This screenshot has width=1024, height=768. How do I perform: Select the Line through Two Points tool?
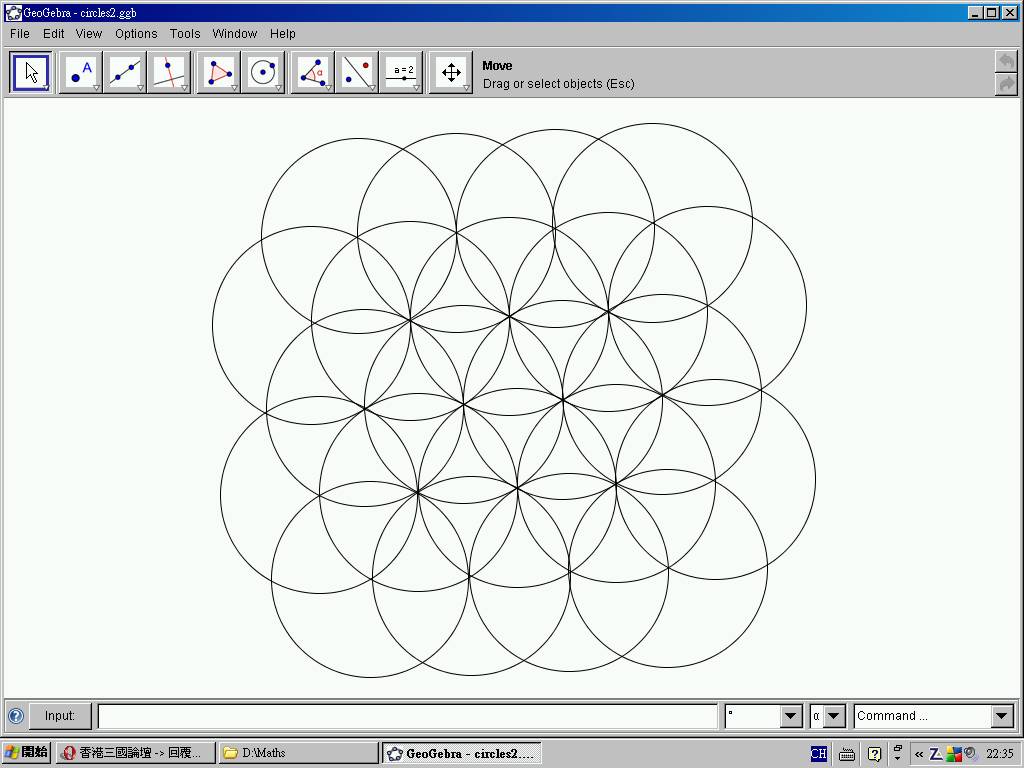tap(125, 72)
